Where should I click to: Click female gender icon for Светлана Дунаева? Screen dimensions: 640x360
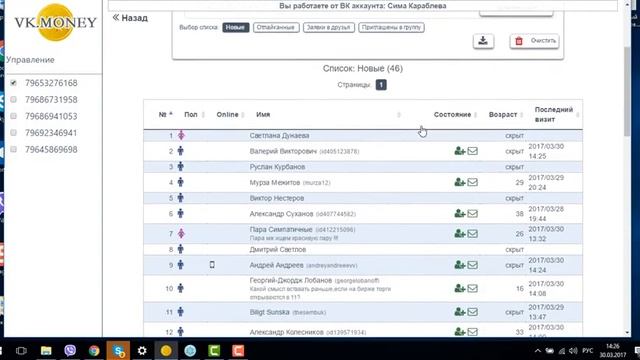click(181, 136)
